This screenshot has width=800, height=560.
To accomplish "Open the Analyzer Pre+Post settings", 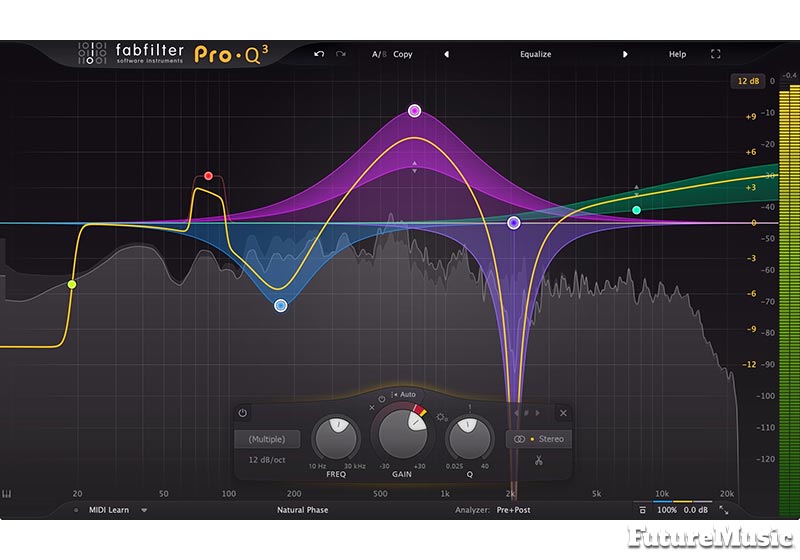I will (513, 510).
